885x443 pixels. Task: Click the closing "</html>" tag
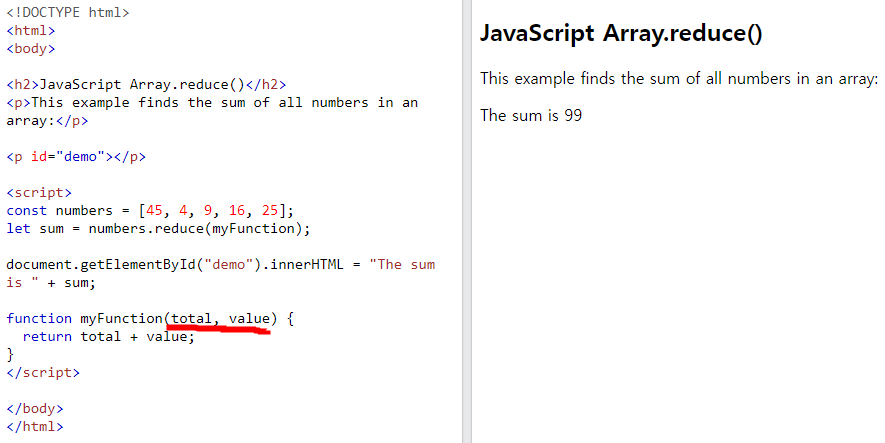pos(35,427)
